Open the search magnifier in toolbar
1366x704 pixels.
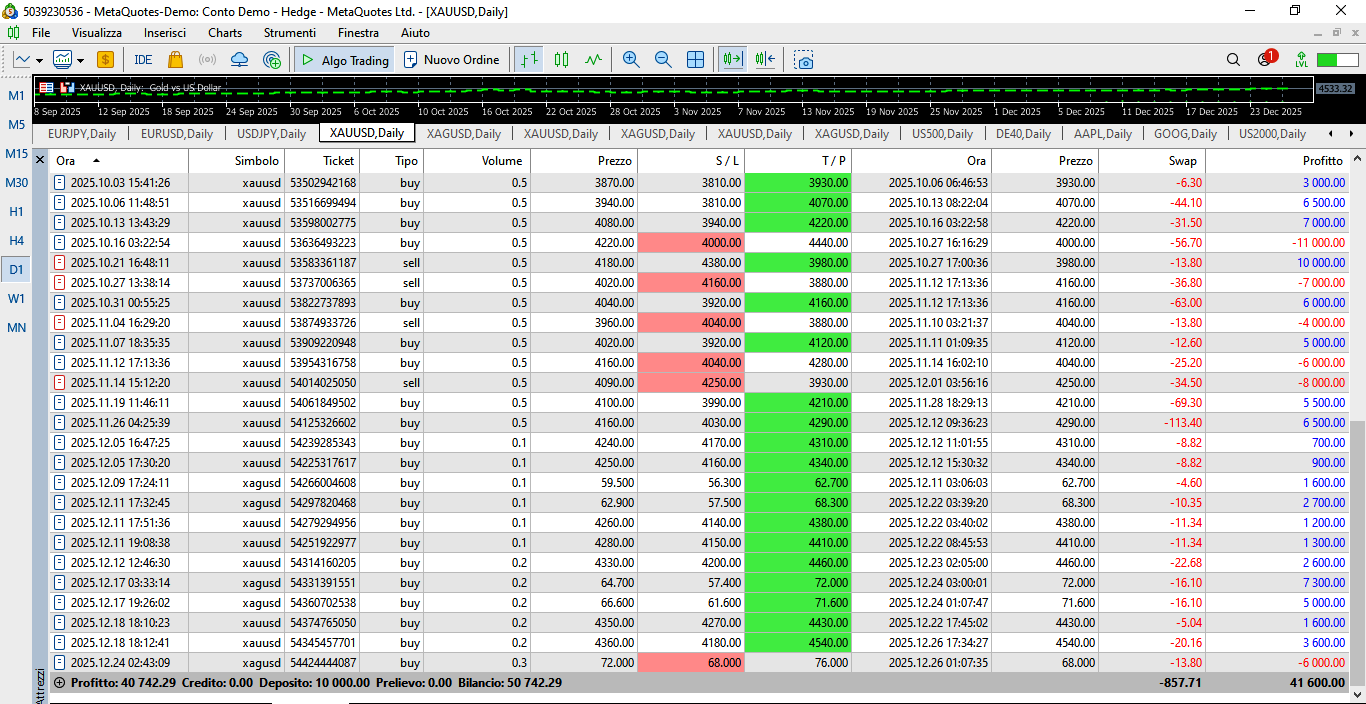pyautogui.click(x=1233, y=60)
